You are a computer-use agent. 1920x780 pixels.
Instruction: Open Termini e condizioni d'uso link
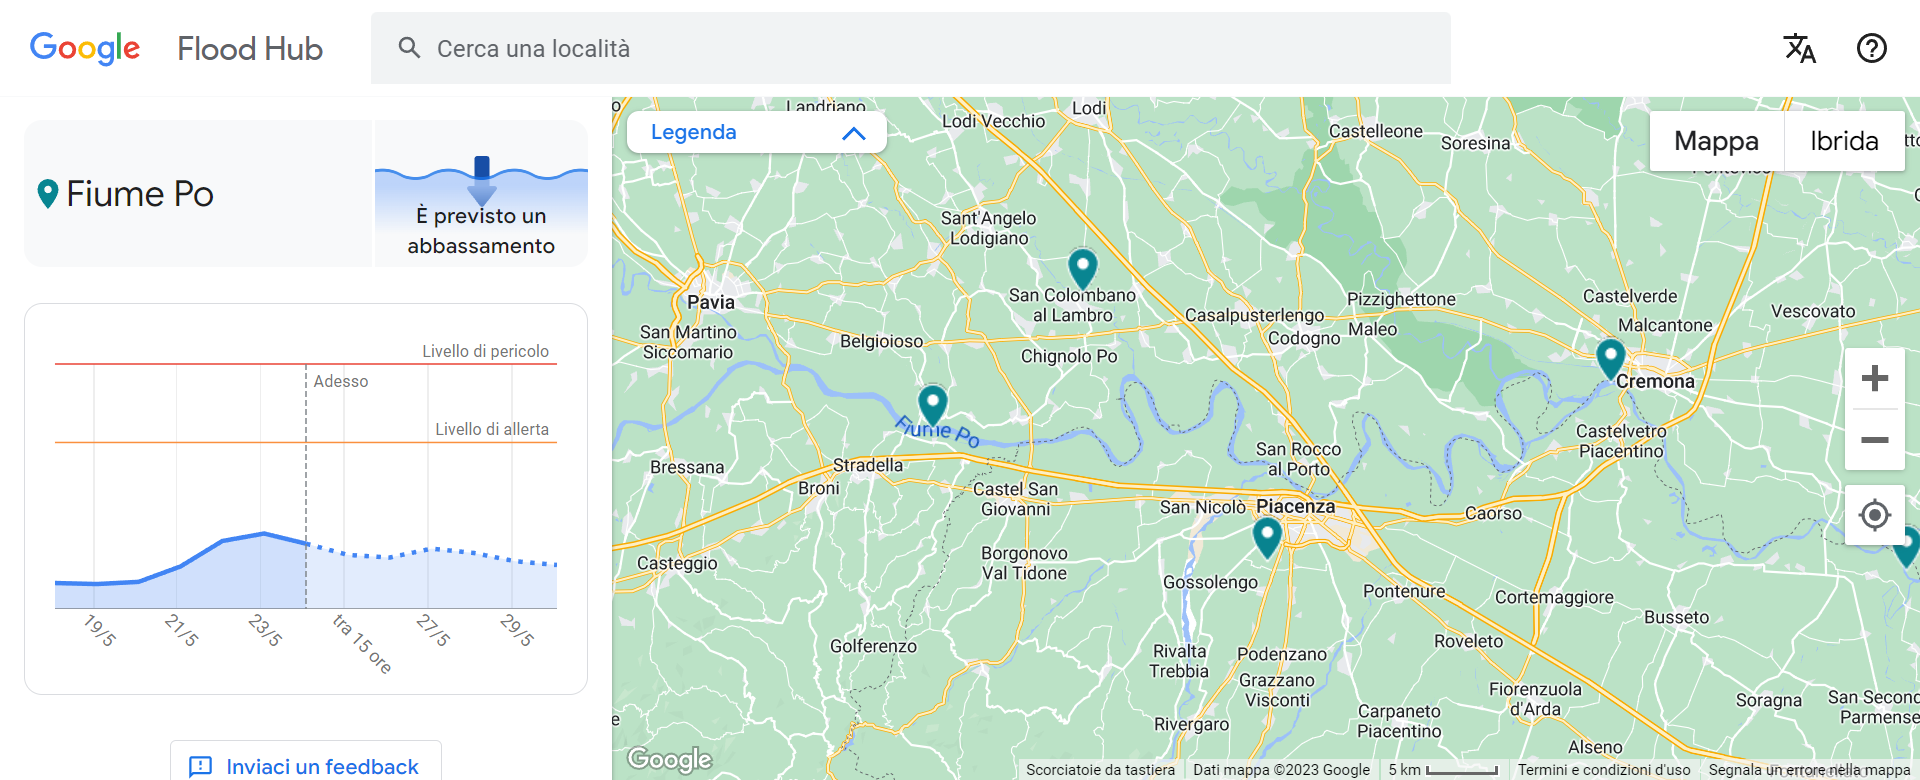[1603, 770]
